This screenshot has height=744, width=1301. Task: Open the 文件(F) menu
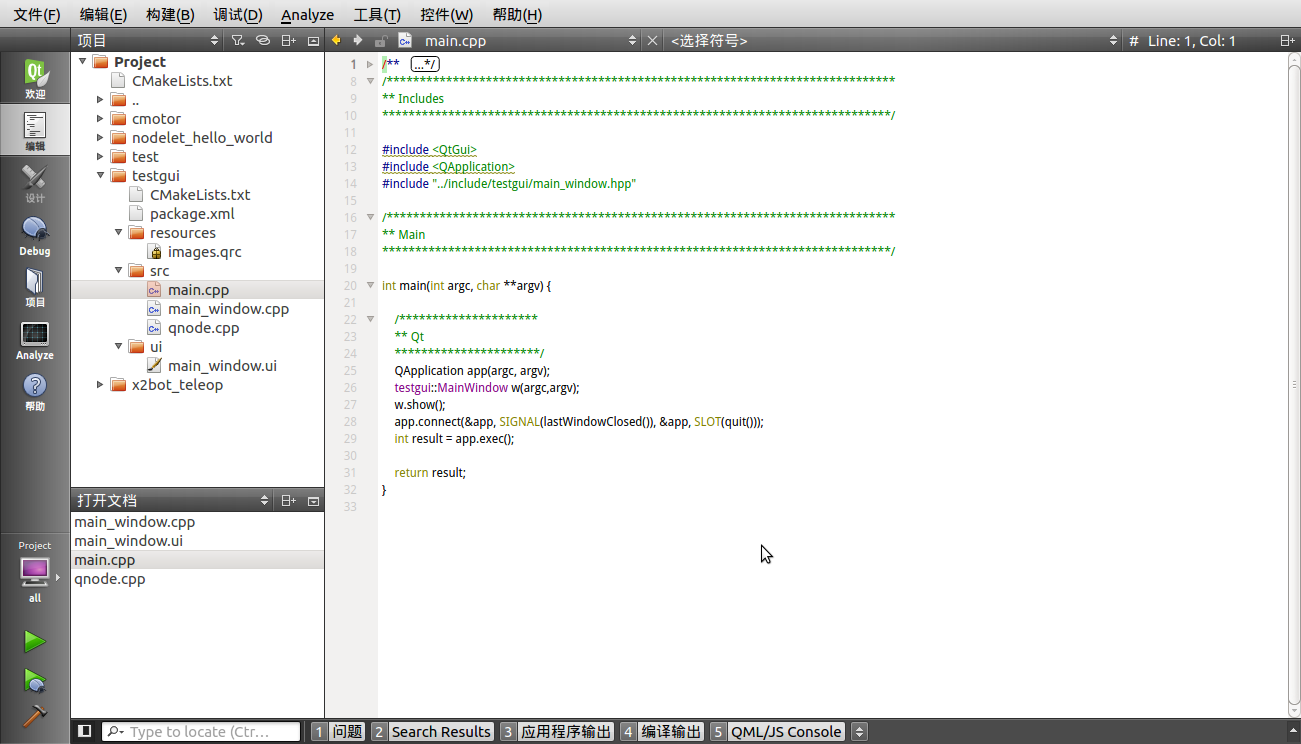(37, 15)
